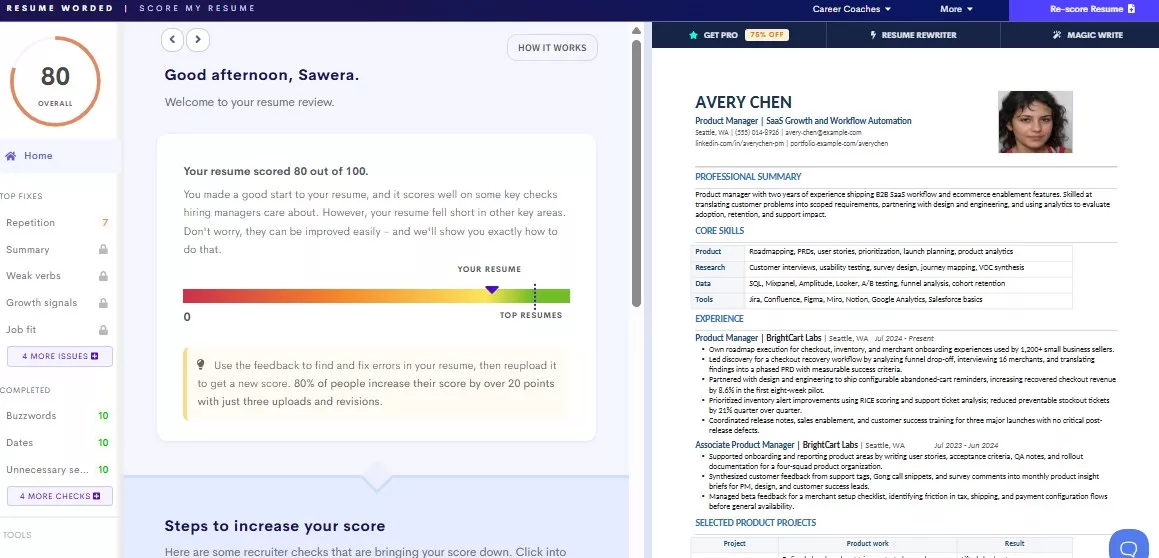
Task: Go to next section arrow
Action: pos(197,39)
